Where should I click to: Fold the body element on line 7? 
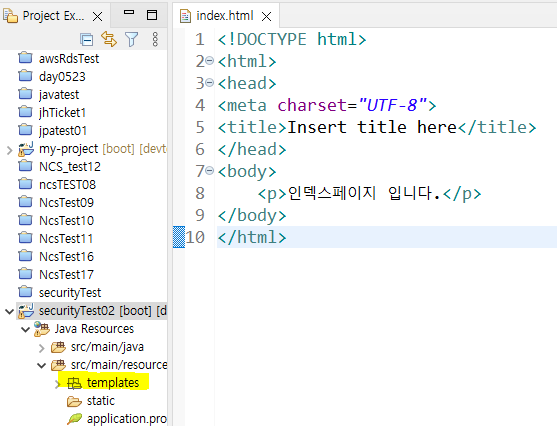(210, 171)
